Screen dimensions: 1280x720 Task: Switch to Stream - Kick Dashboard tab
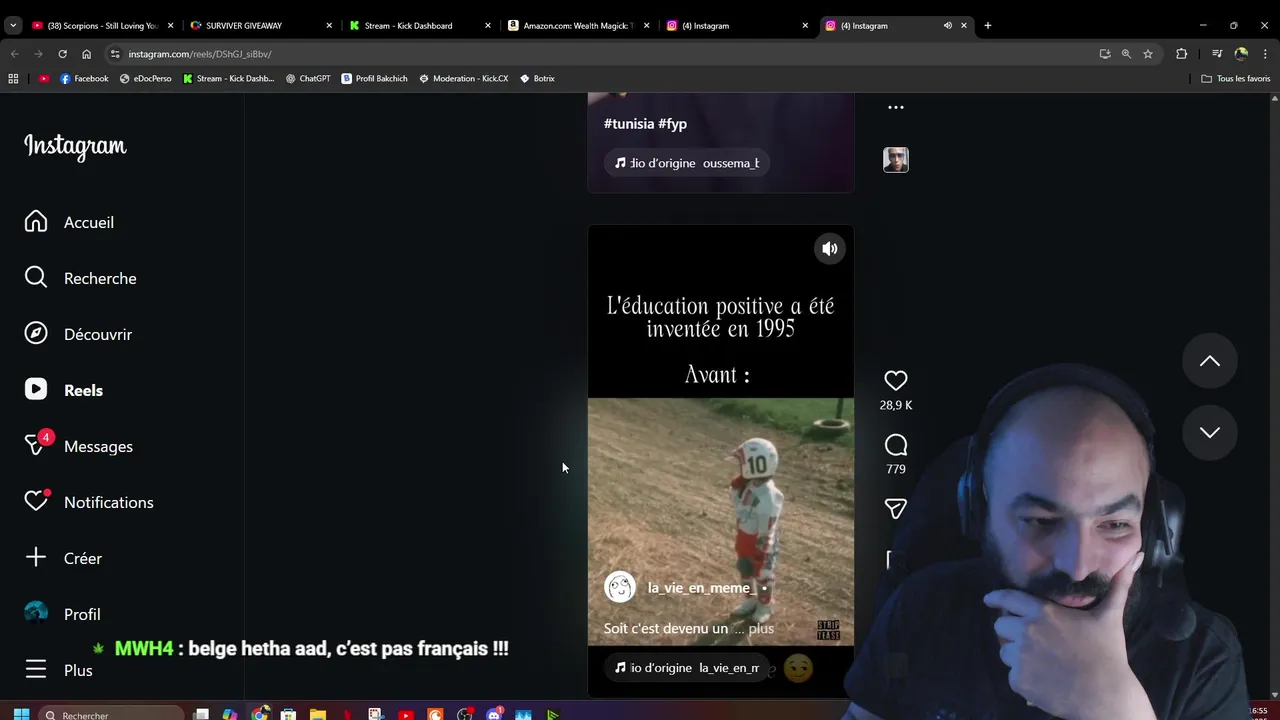(421, 25)
